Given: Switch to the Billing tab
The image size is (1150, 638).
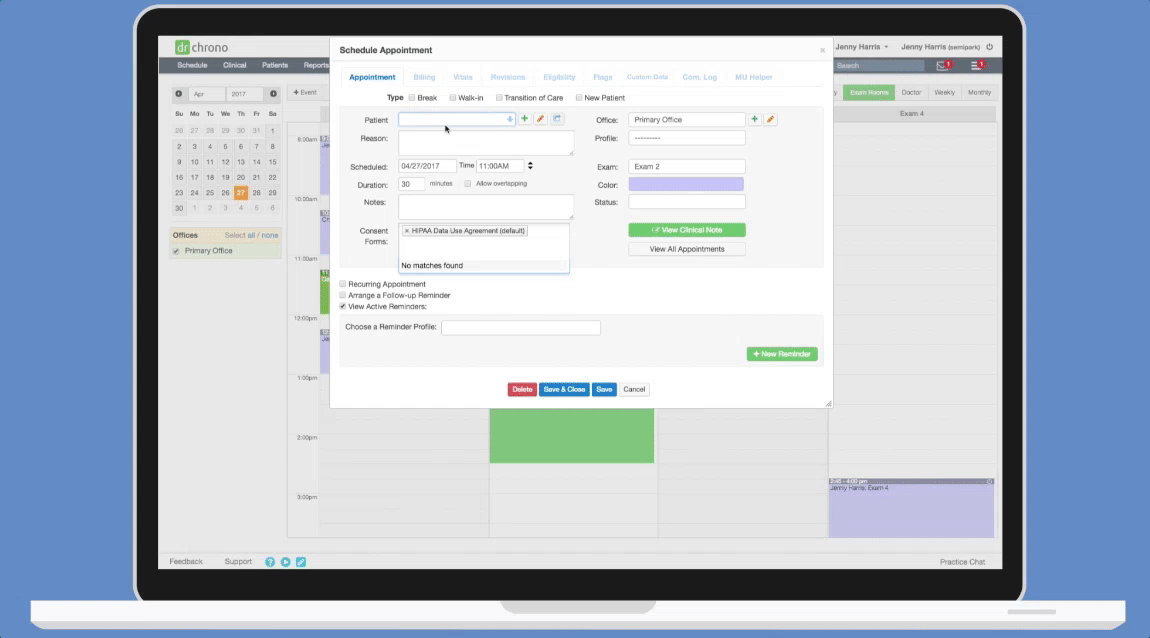Looking at the screenshot, I should 424,77.
